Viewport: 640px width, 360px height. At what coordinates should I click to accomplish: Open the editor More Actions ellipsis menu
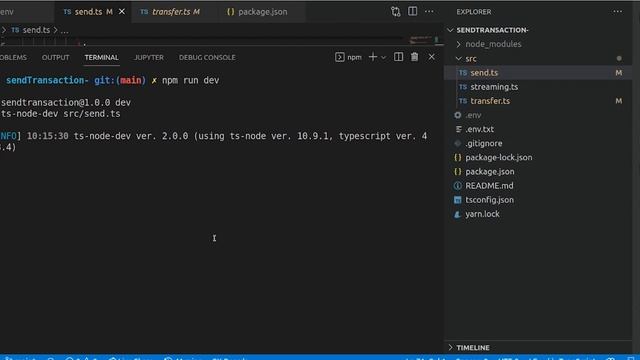[x=429, y=12]
